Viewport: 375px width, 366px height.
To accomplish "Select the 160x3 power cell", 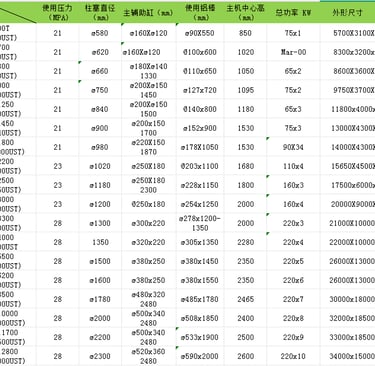I will (293, 185).
